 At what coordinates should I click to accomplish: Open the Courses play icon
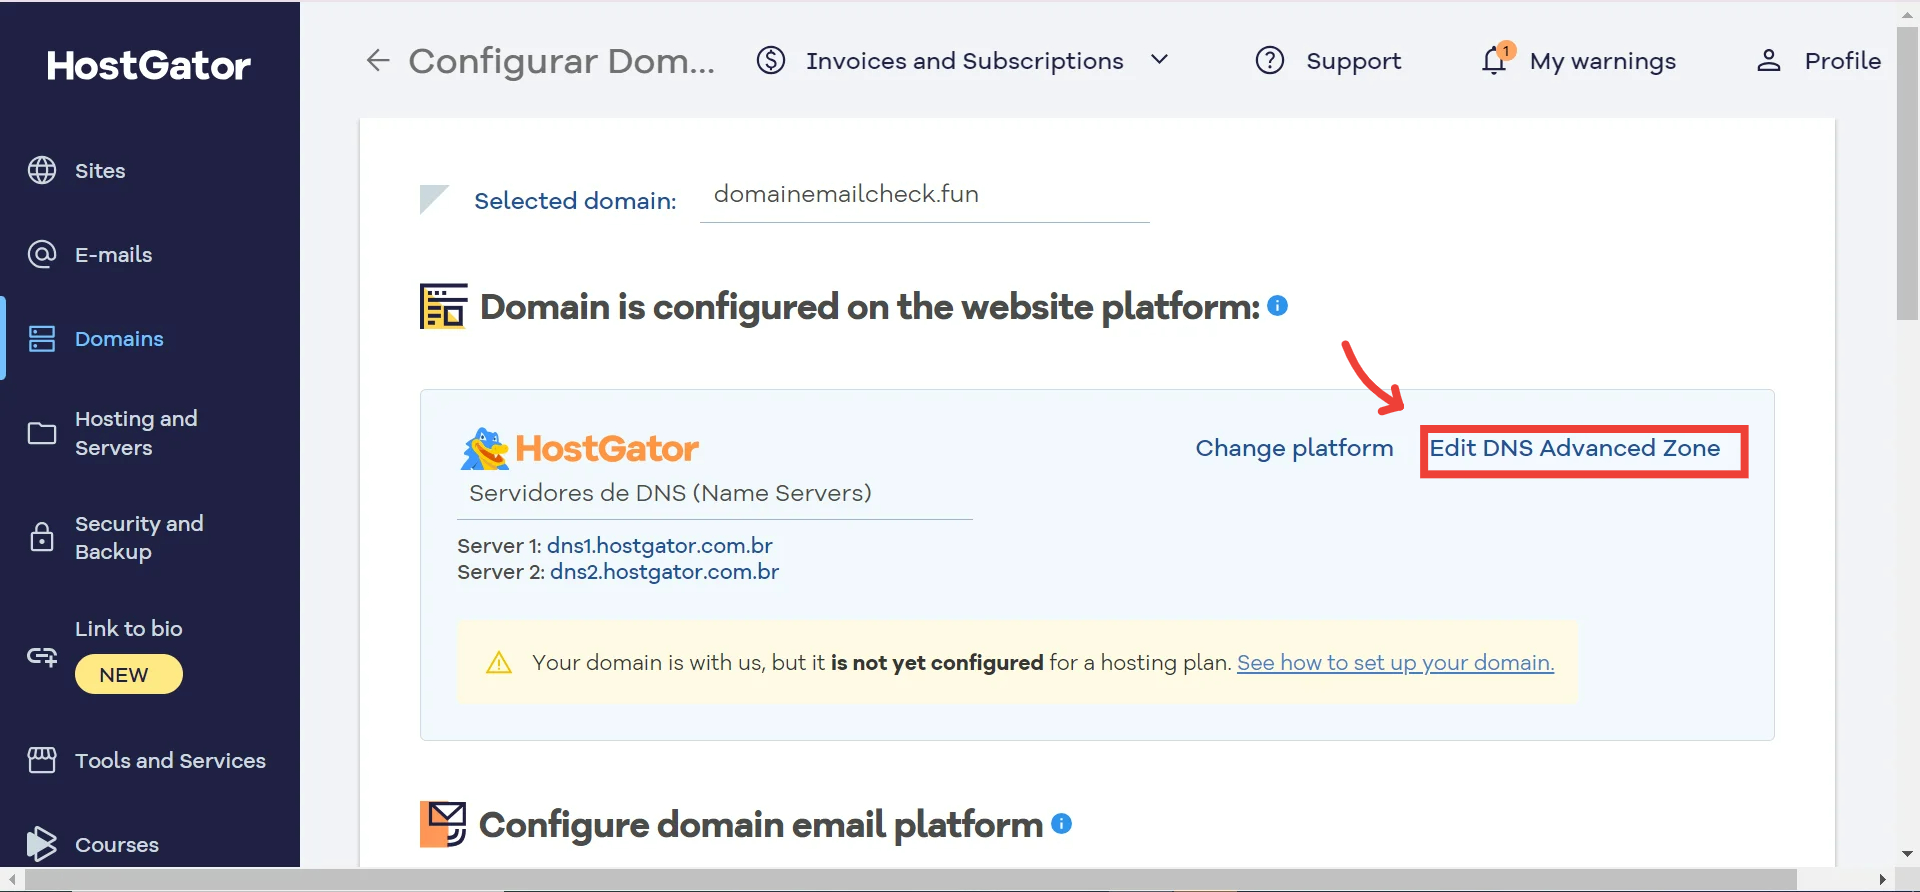42,844
